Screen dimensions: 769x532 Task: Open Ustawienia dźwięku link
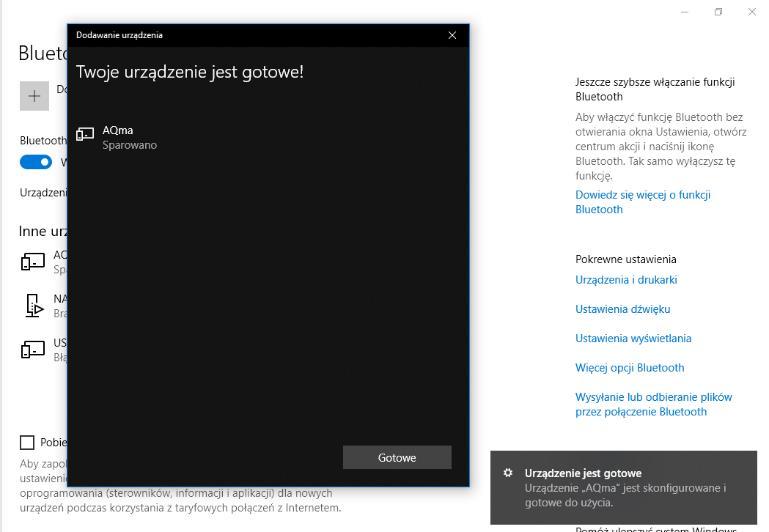(623, 309)
